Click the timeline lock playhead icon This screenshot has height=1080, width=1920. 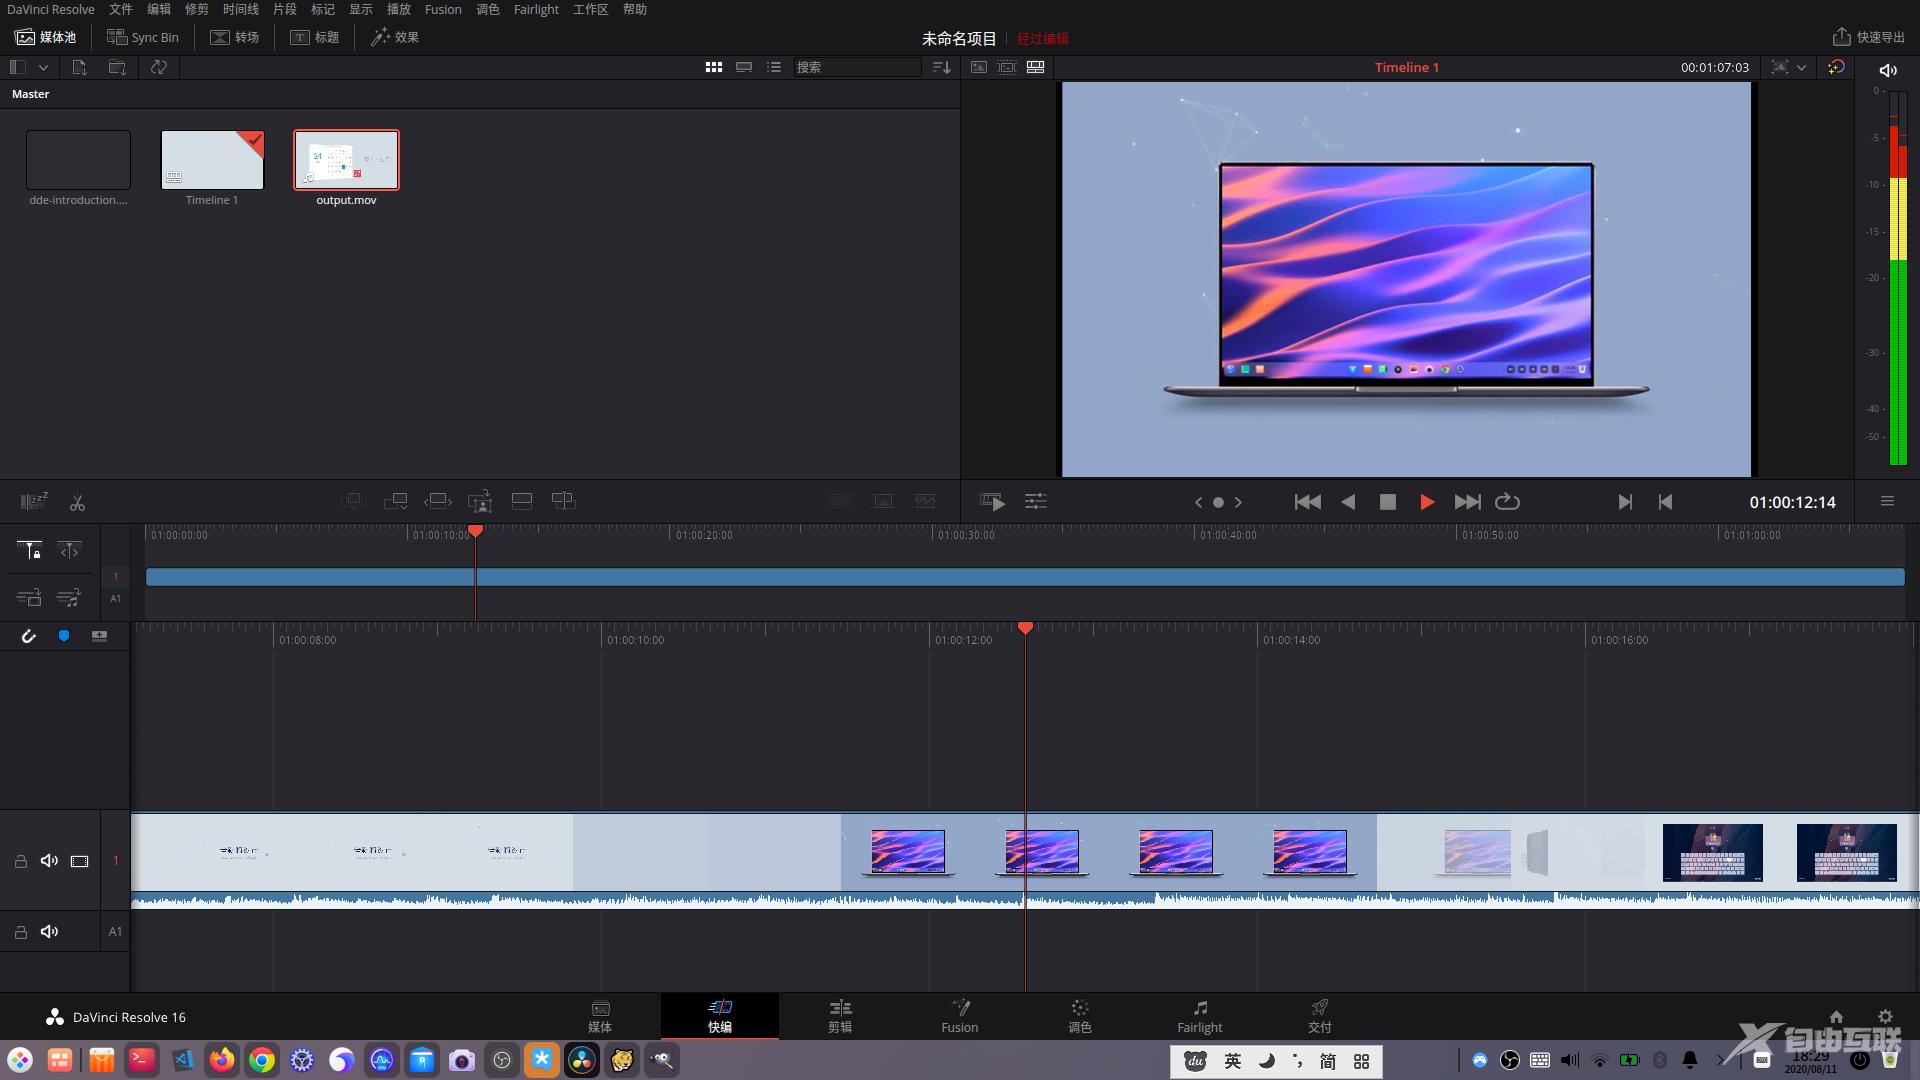point(29,550)
